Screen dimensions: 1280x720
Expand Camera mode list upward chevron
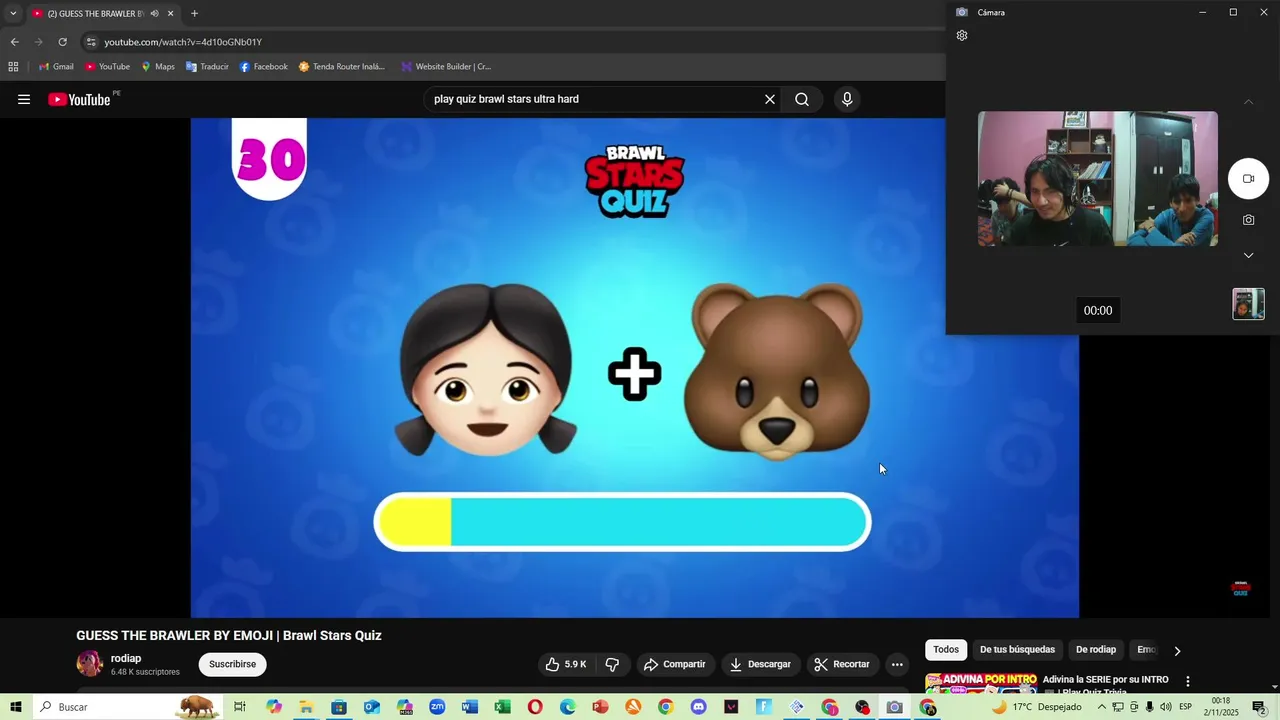point(1248,102)
